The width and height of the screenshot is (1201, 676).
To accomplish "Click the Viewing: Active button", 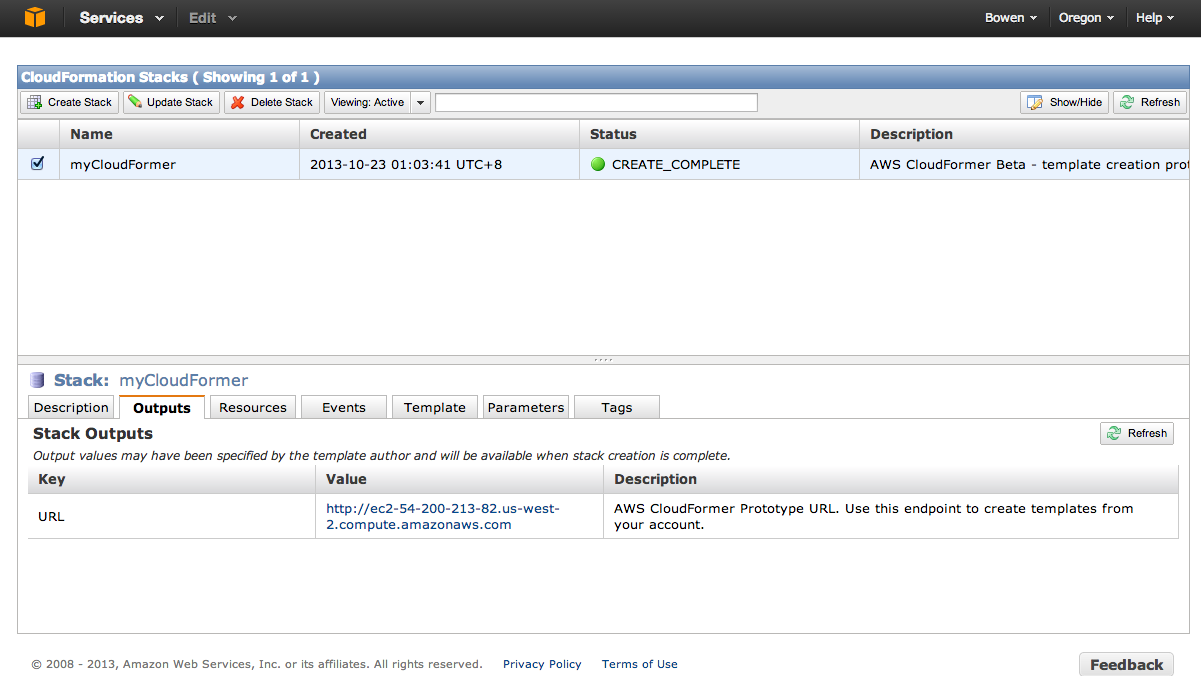I will point(368,102).
